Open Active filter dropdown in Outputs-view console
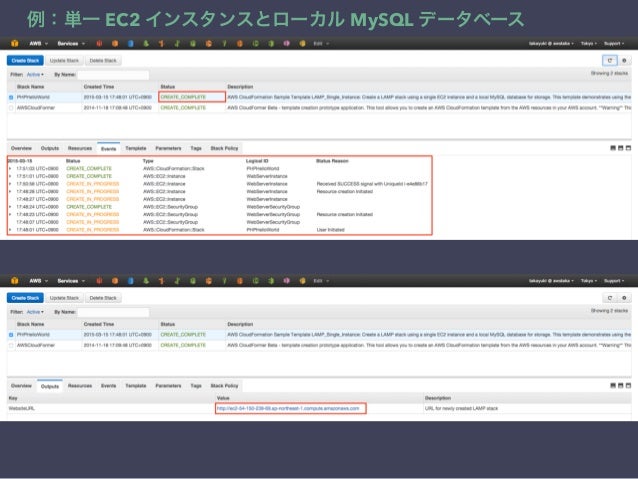The height and width of the screenshot is (479, 638). tap(35, 312)
